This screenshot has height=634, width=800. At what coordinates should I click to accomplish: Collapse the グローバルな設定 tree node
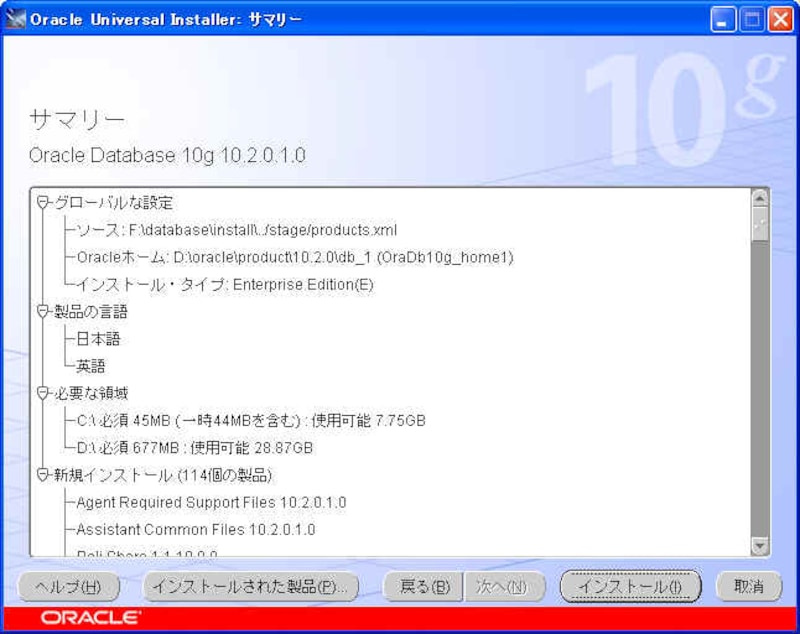pyautogui.click(x=43, y=203)
